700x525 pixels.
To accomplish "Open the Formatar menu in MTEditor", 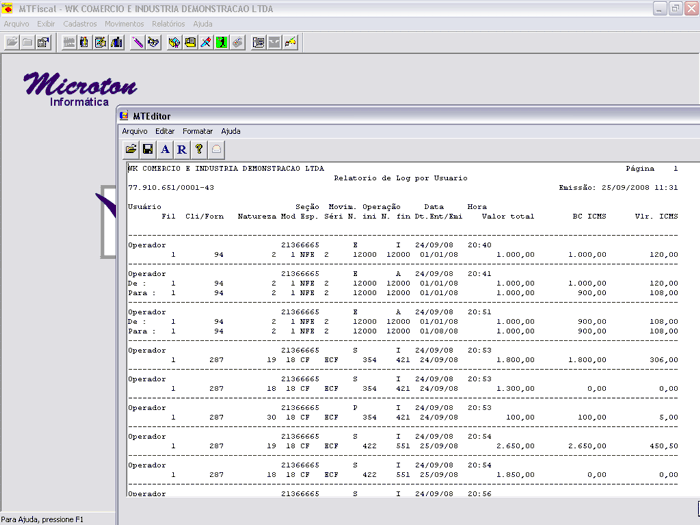I will pos(197,131).
